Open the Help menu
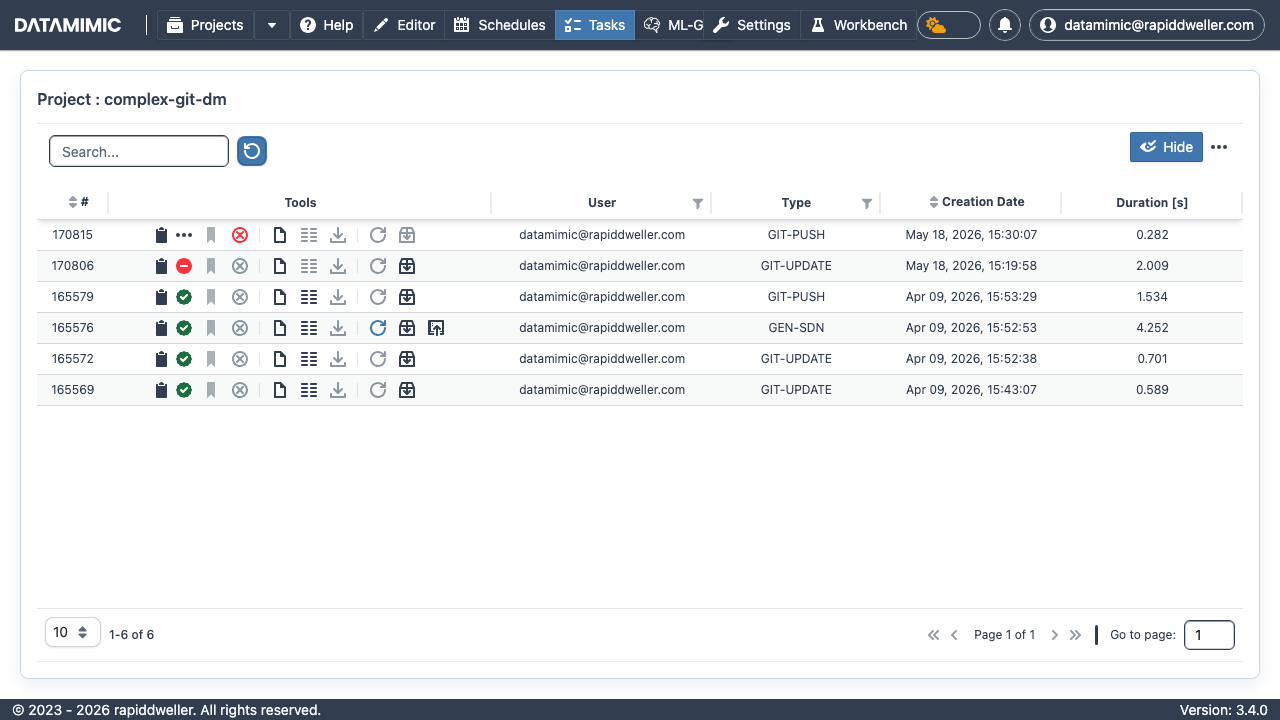This screenshot has width=1280, height=720. point(326,25)
